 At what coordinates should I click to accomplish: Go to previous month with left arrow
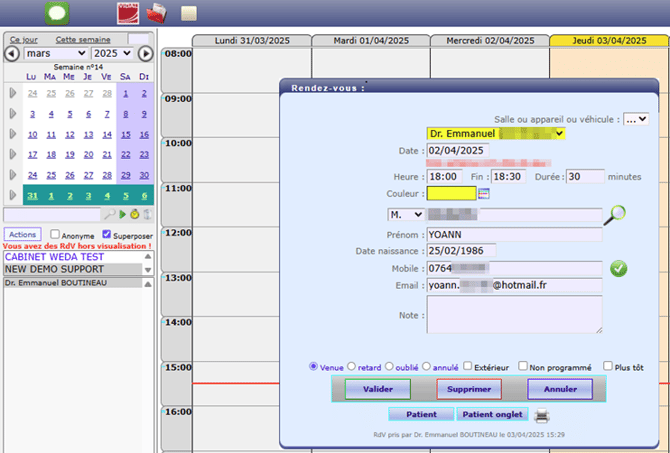12,53
